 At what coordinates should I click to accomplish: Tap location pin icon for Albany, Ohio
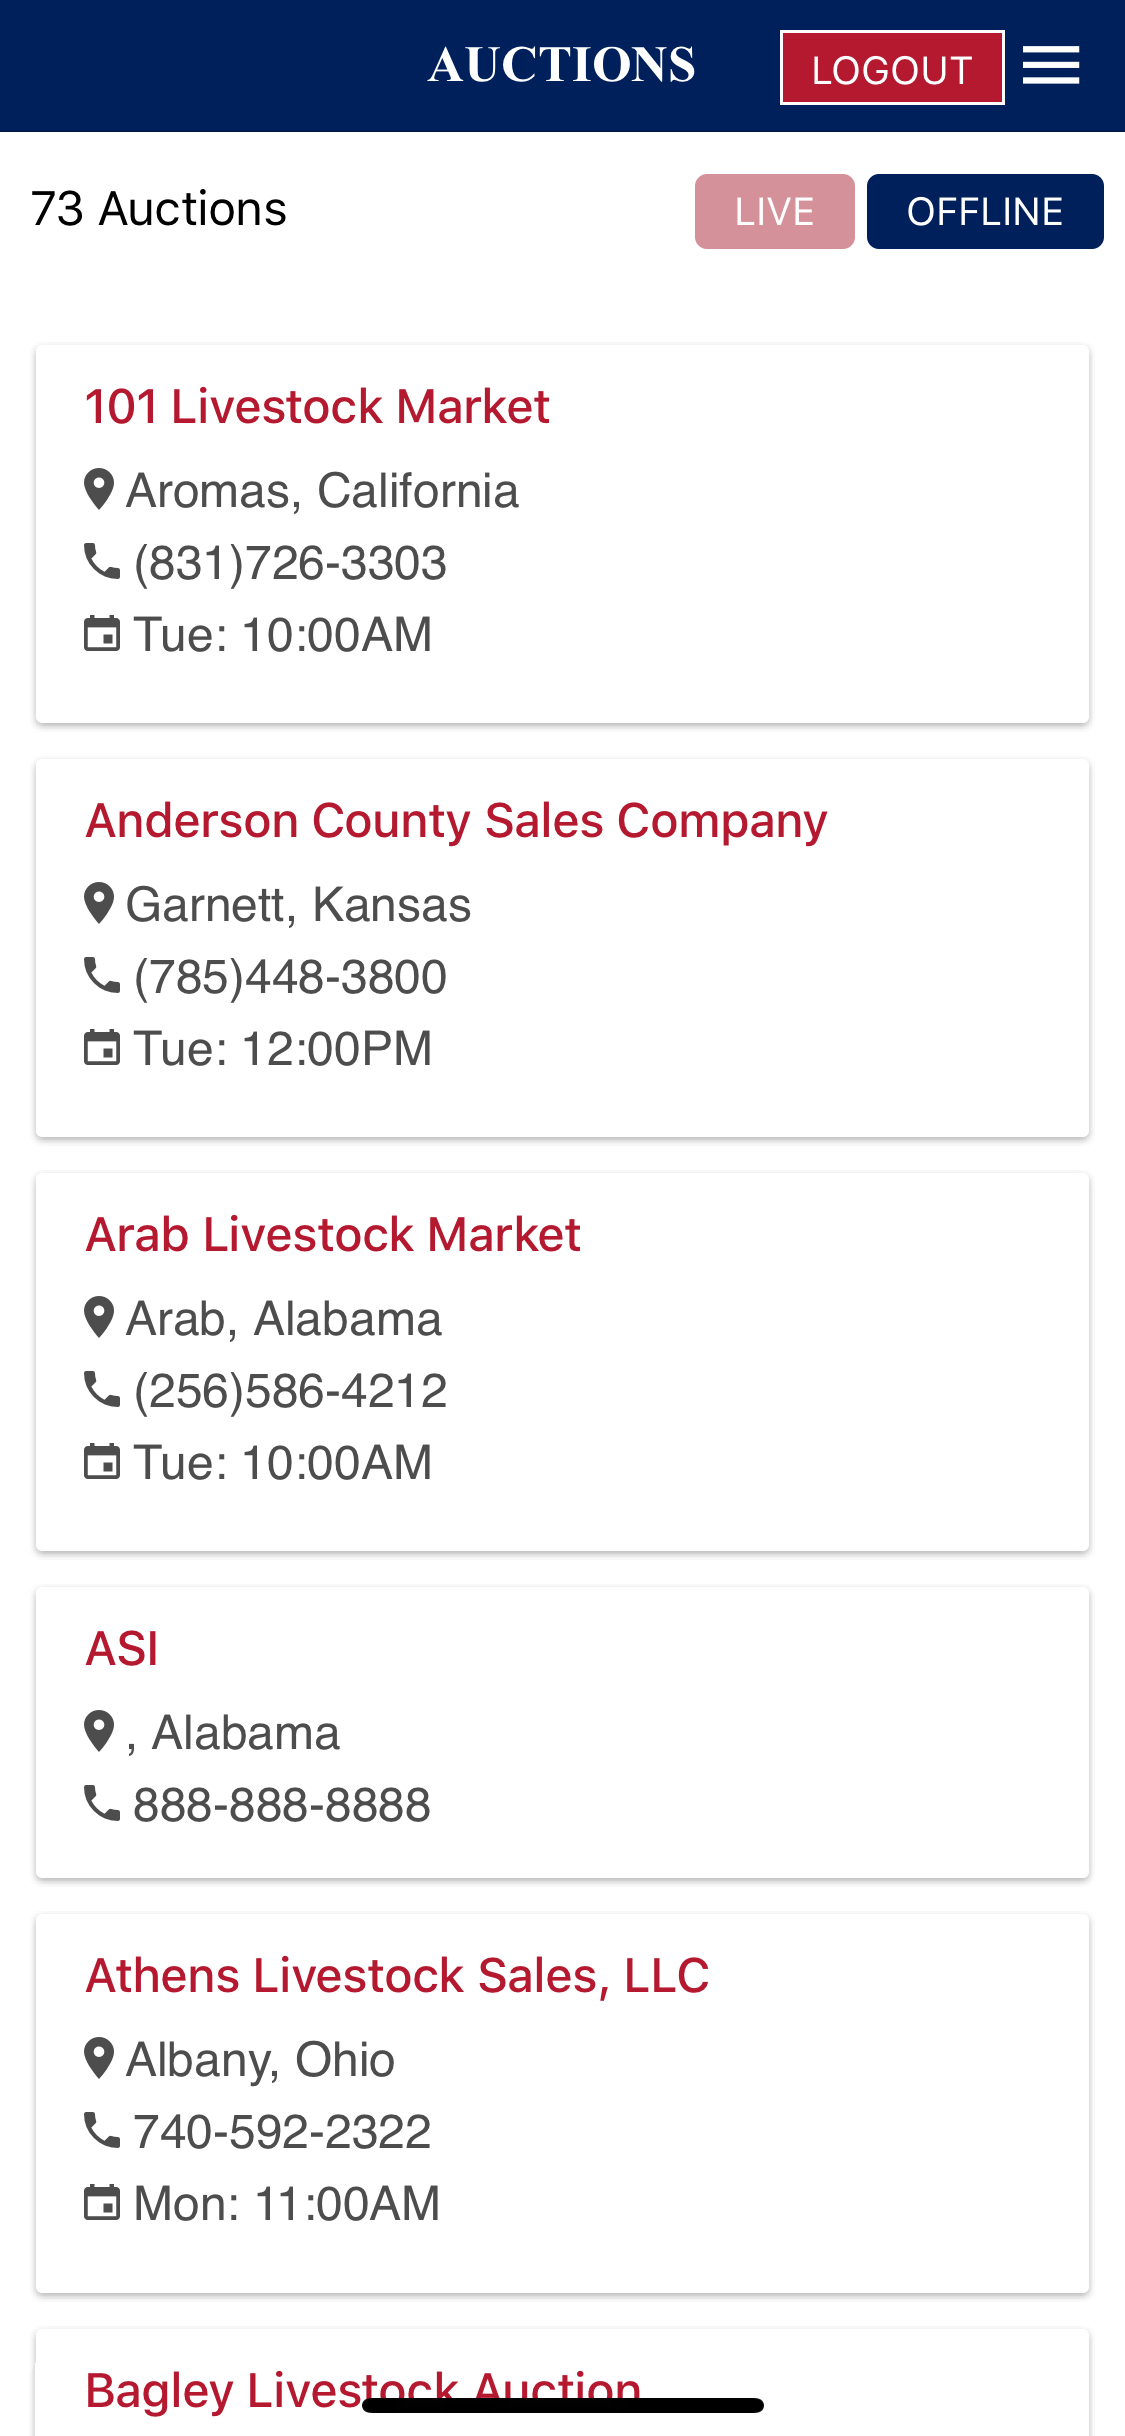(x=99, y=2059)
